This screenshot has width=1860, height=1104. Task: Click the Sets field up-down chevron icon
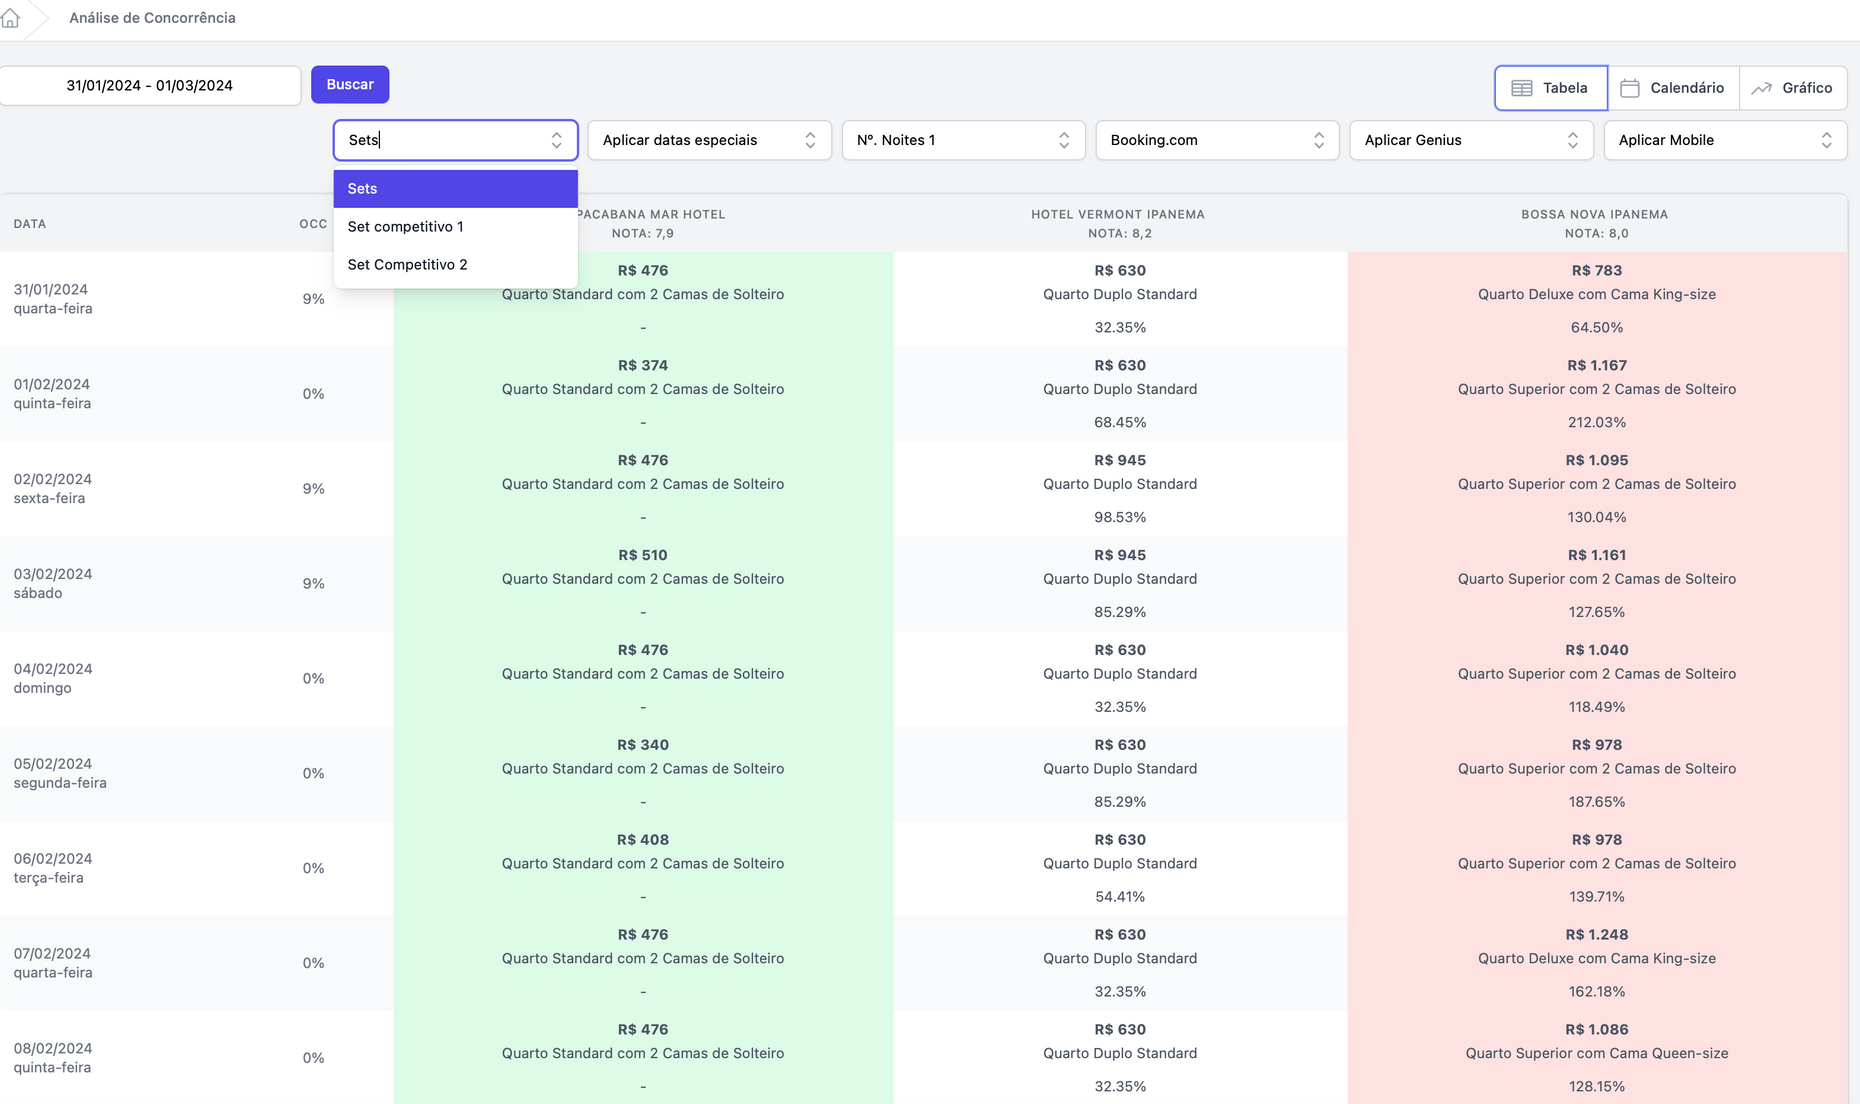click(x=556, y=140)
